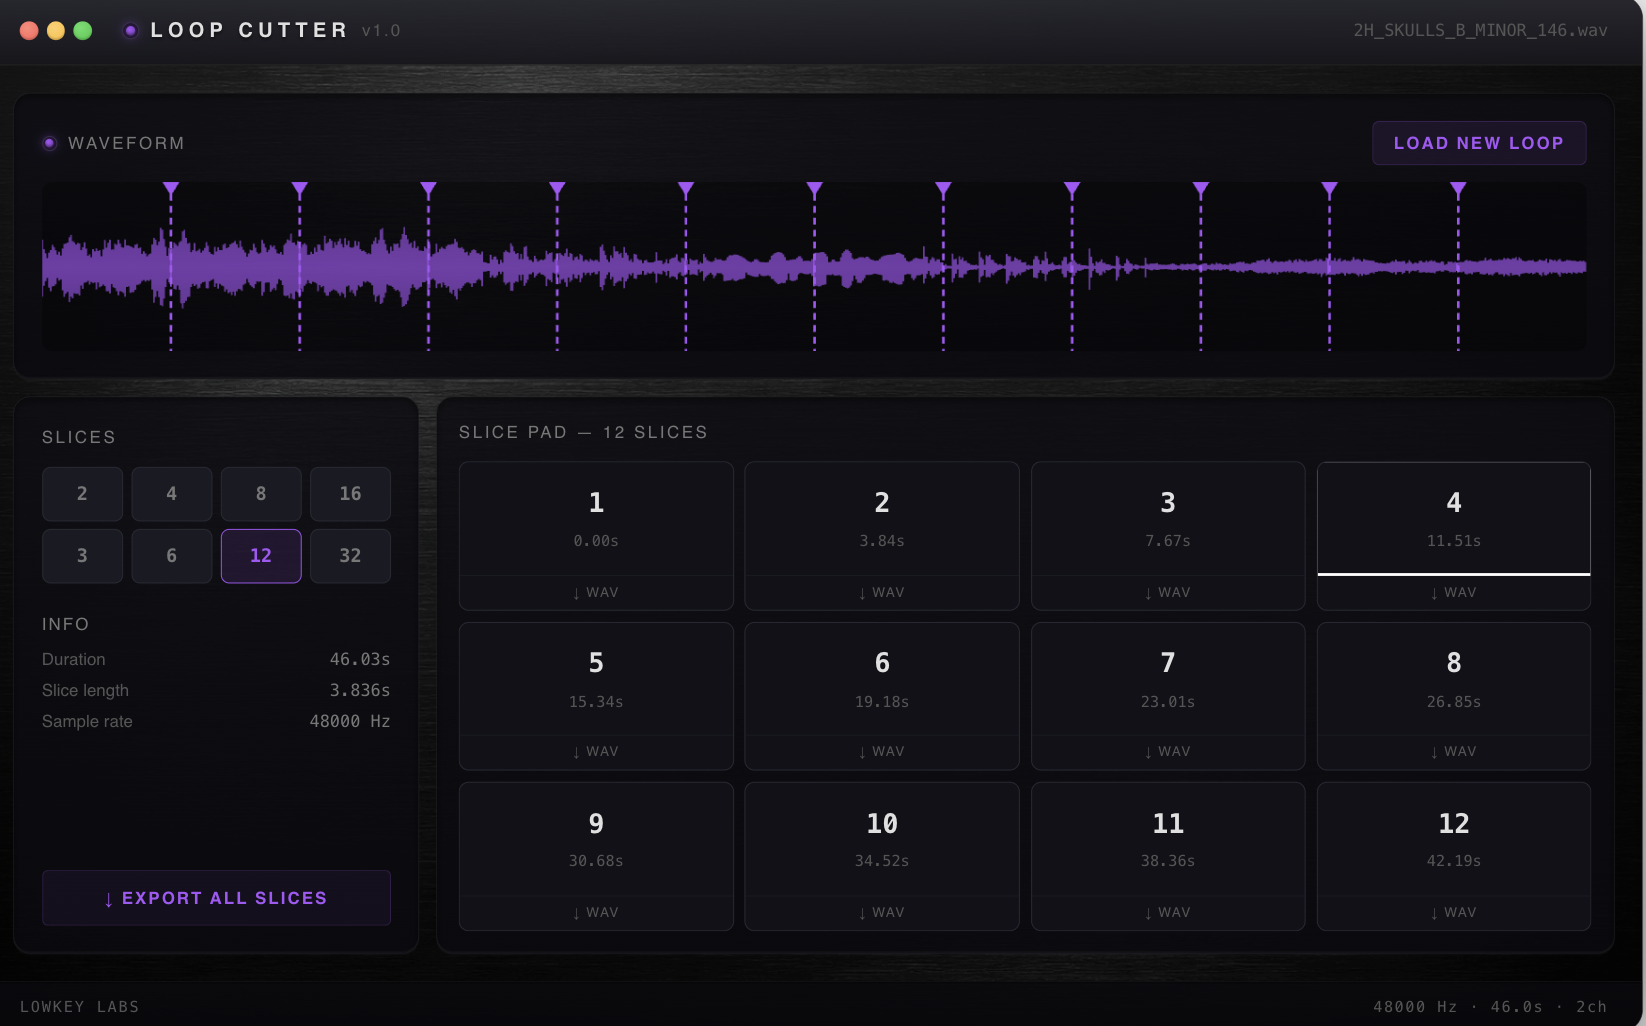Click the Load New Loop button

pos(1478,143)
